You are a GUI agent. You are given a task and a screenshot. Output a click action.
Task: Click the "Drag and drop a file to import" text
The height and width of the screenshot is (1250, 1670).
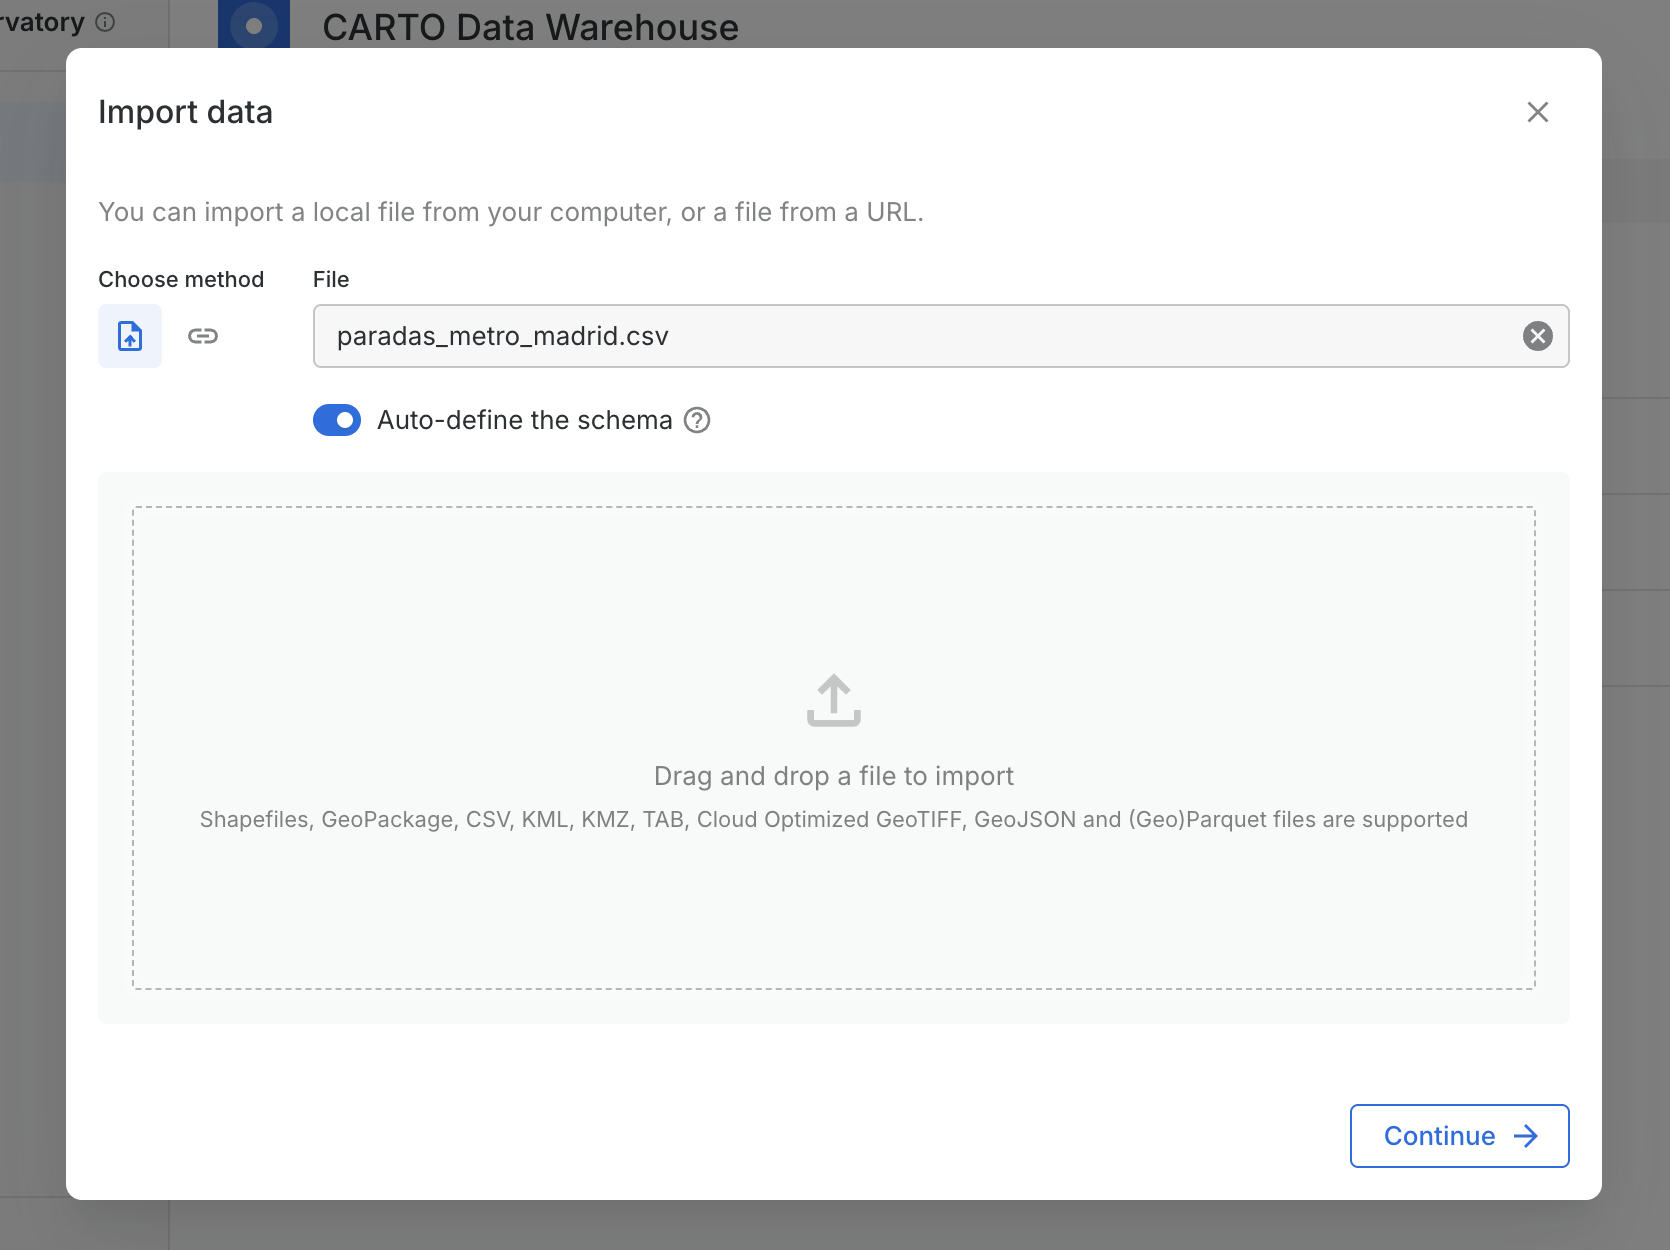coord(833,776)
